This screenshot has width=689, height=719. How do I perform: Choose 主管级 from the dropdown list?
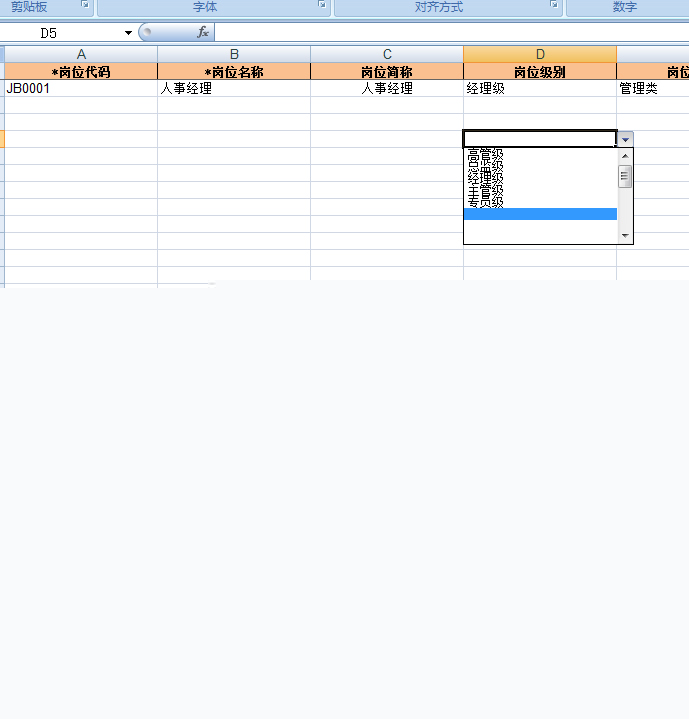(x=540, y=189)
